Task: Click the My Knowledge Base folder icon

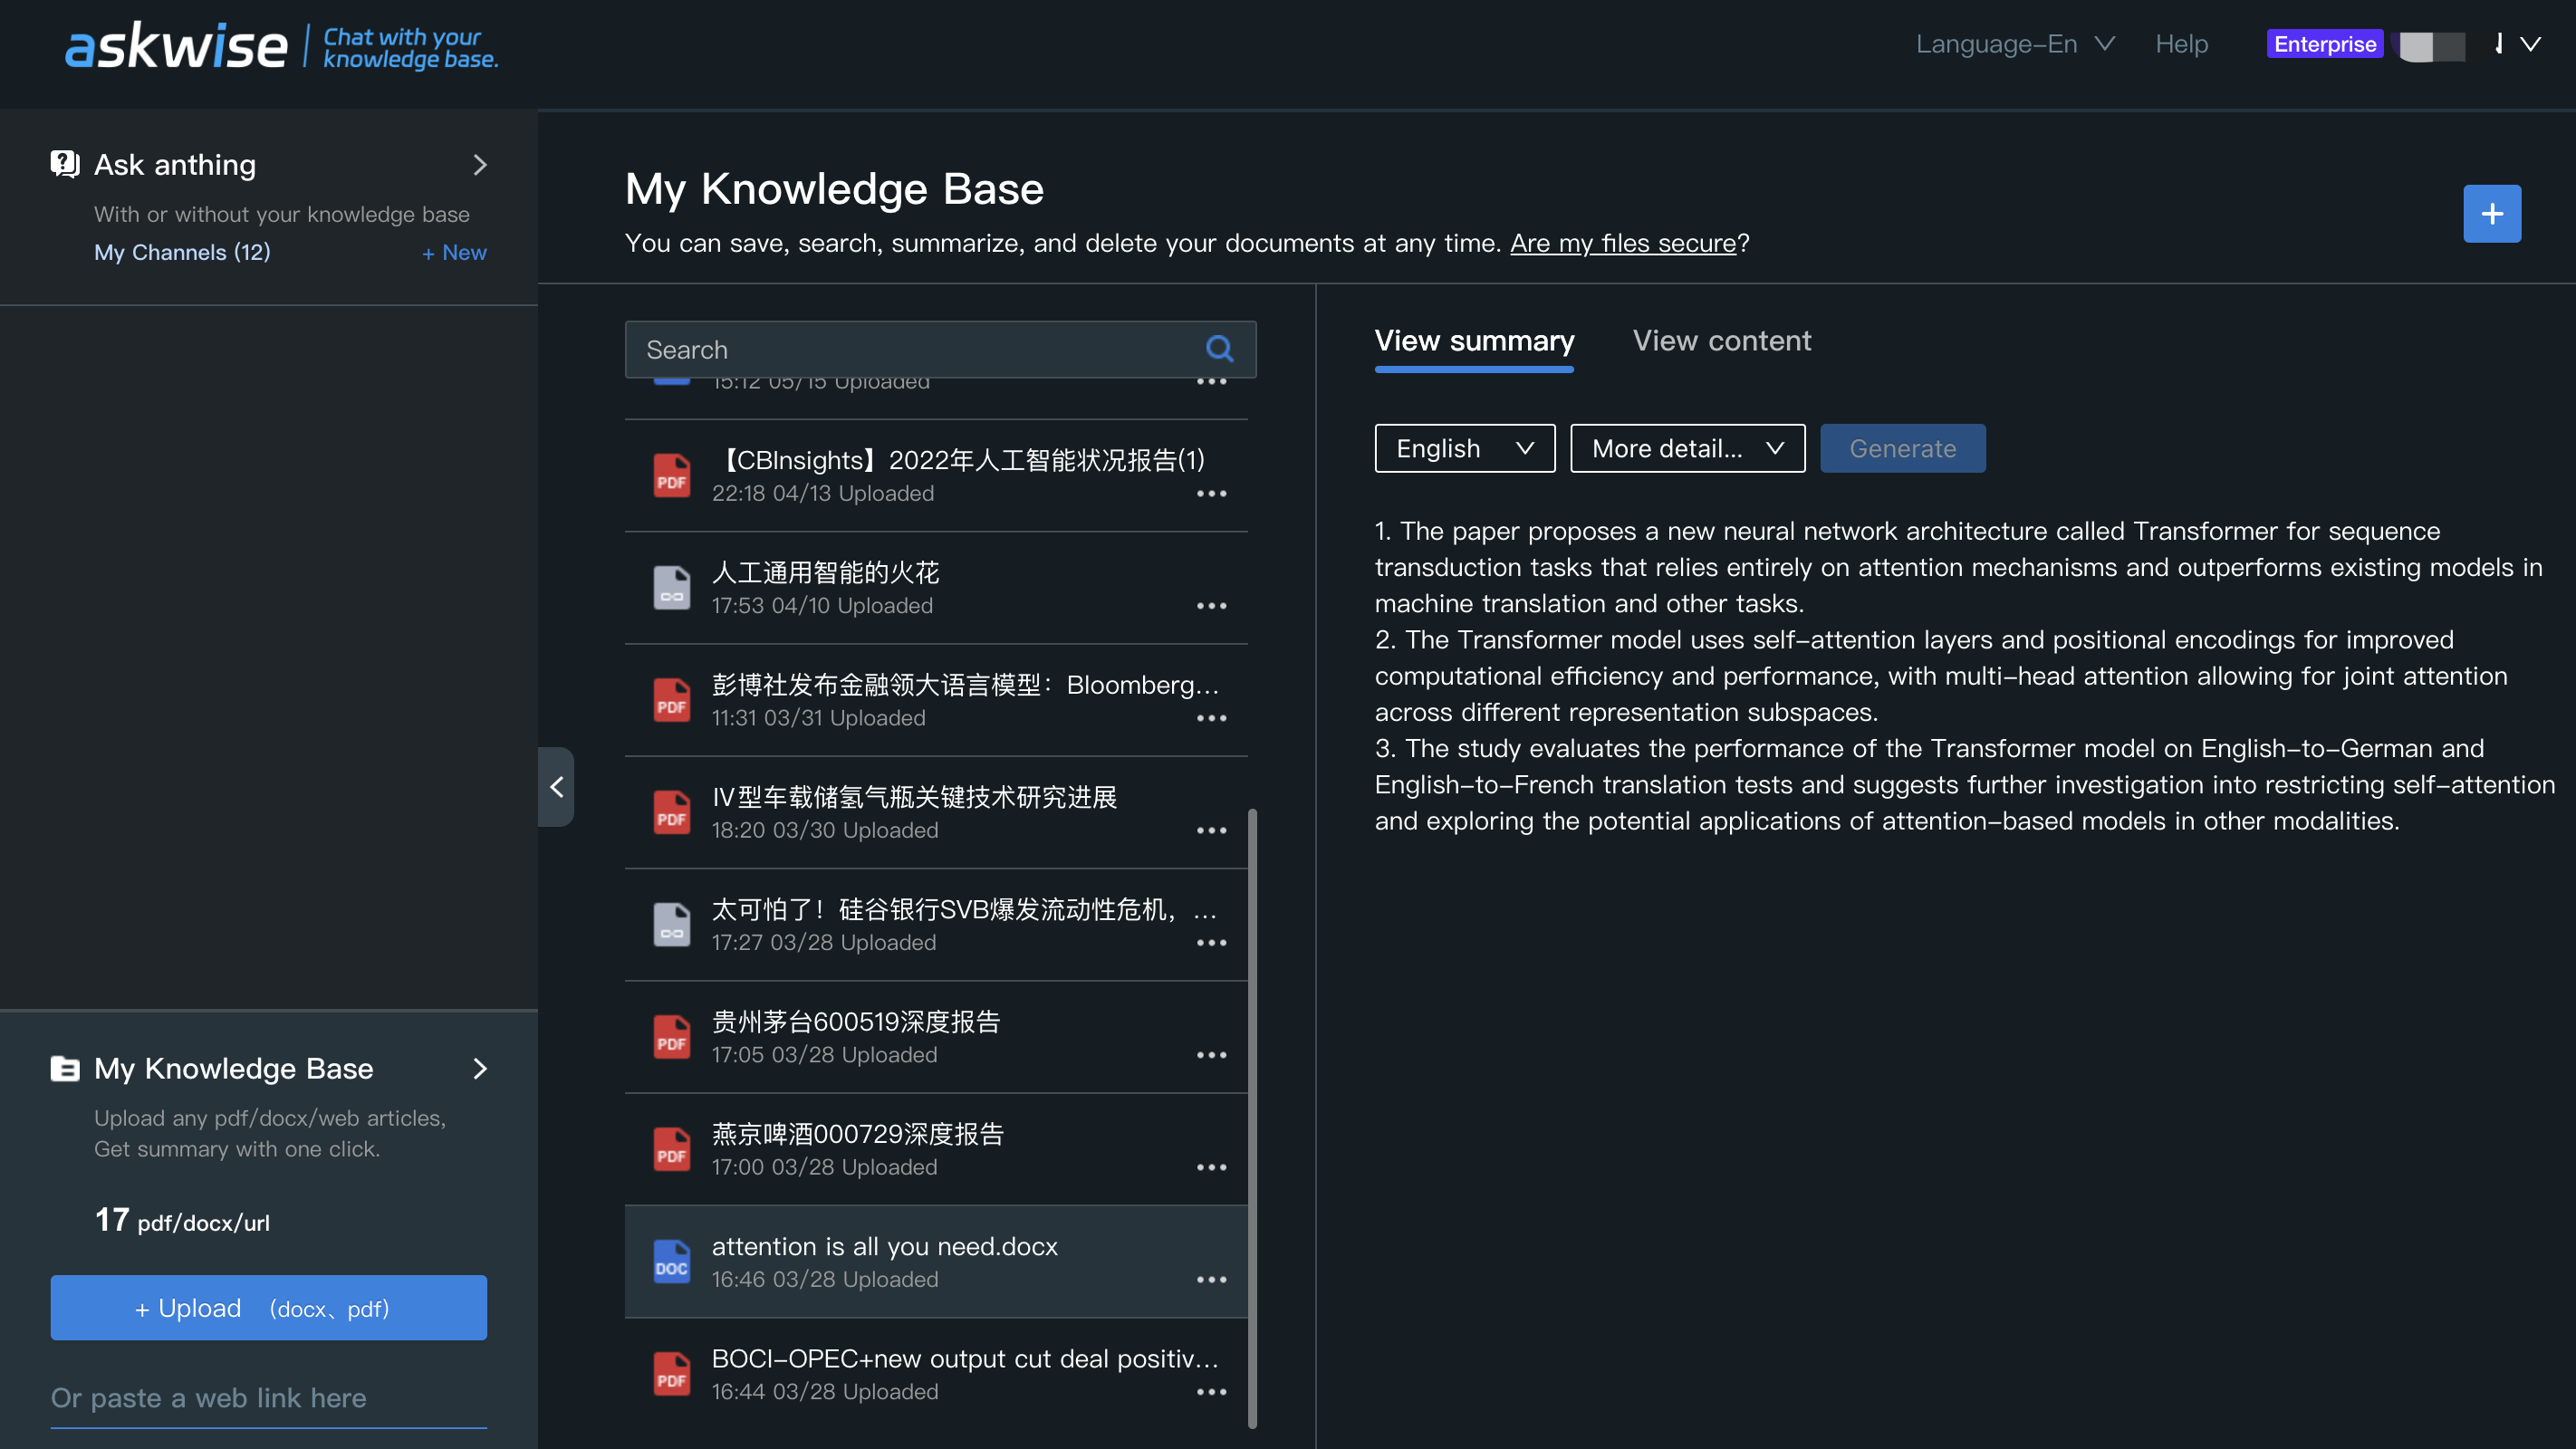Action: coord(65,1068)
